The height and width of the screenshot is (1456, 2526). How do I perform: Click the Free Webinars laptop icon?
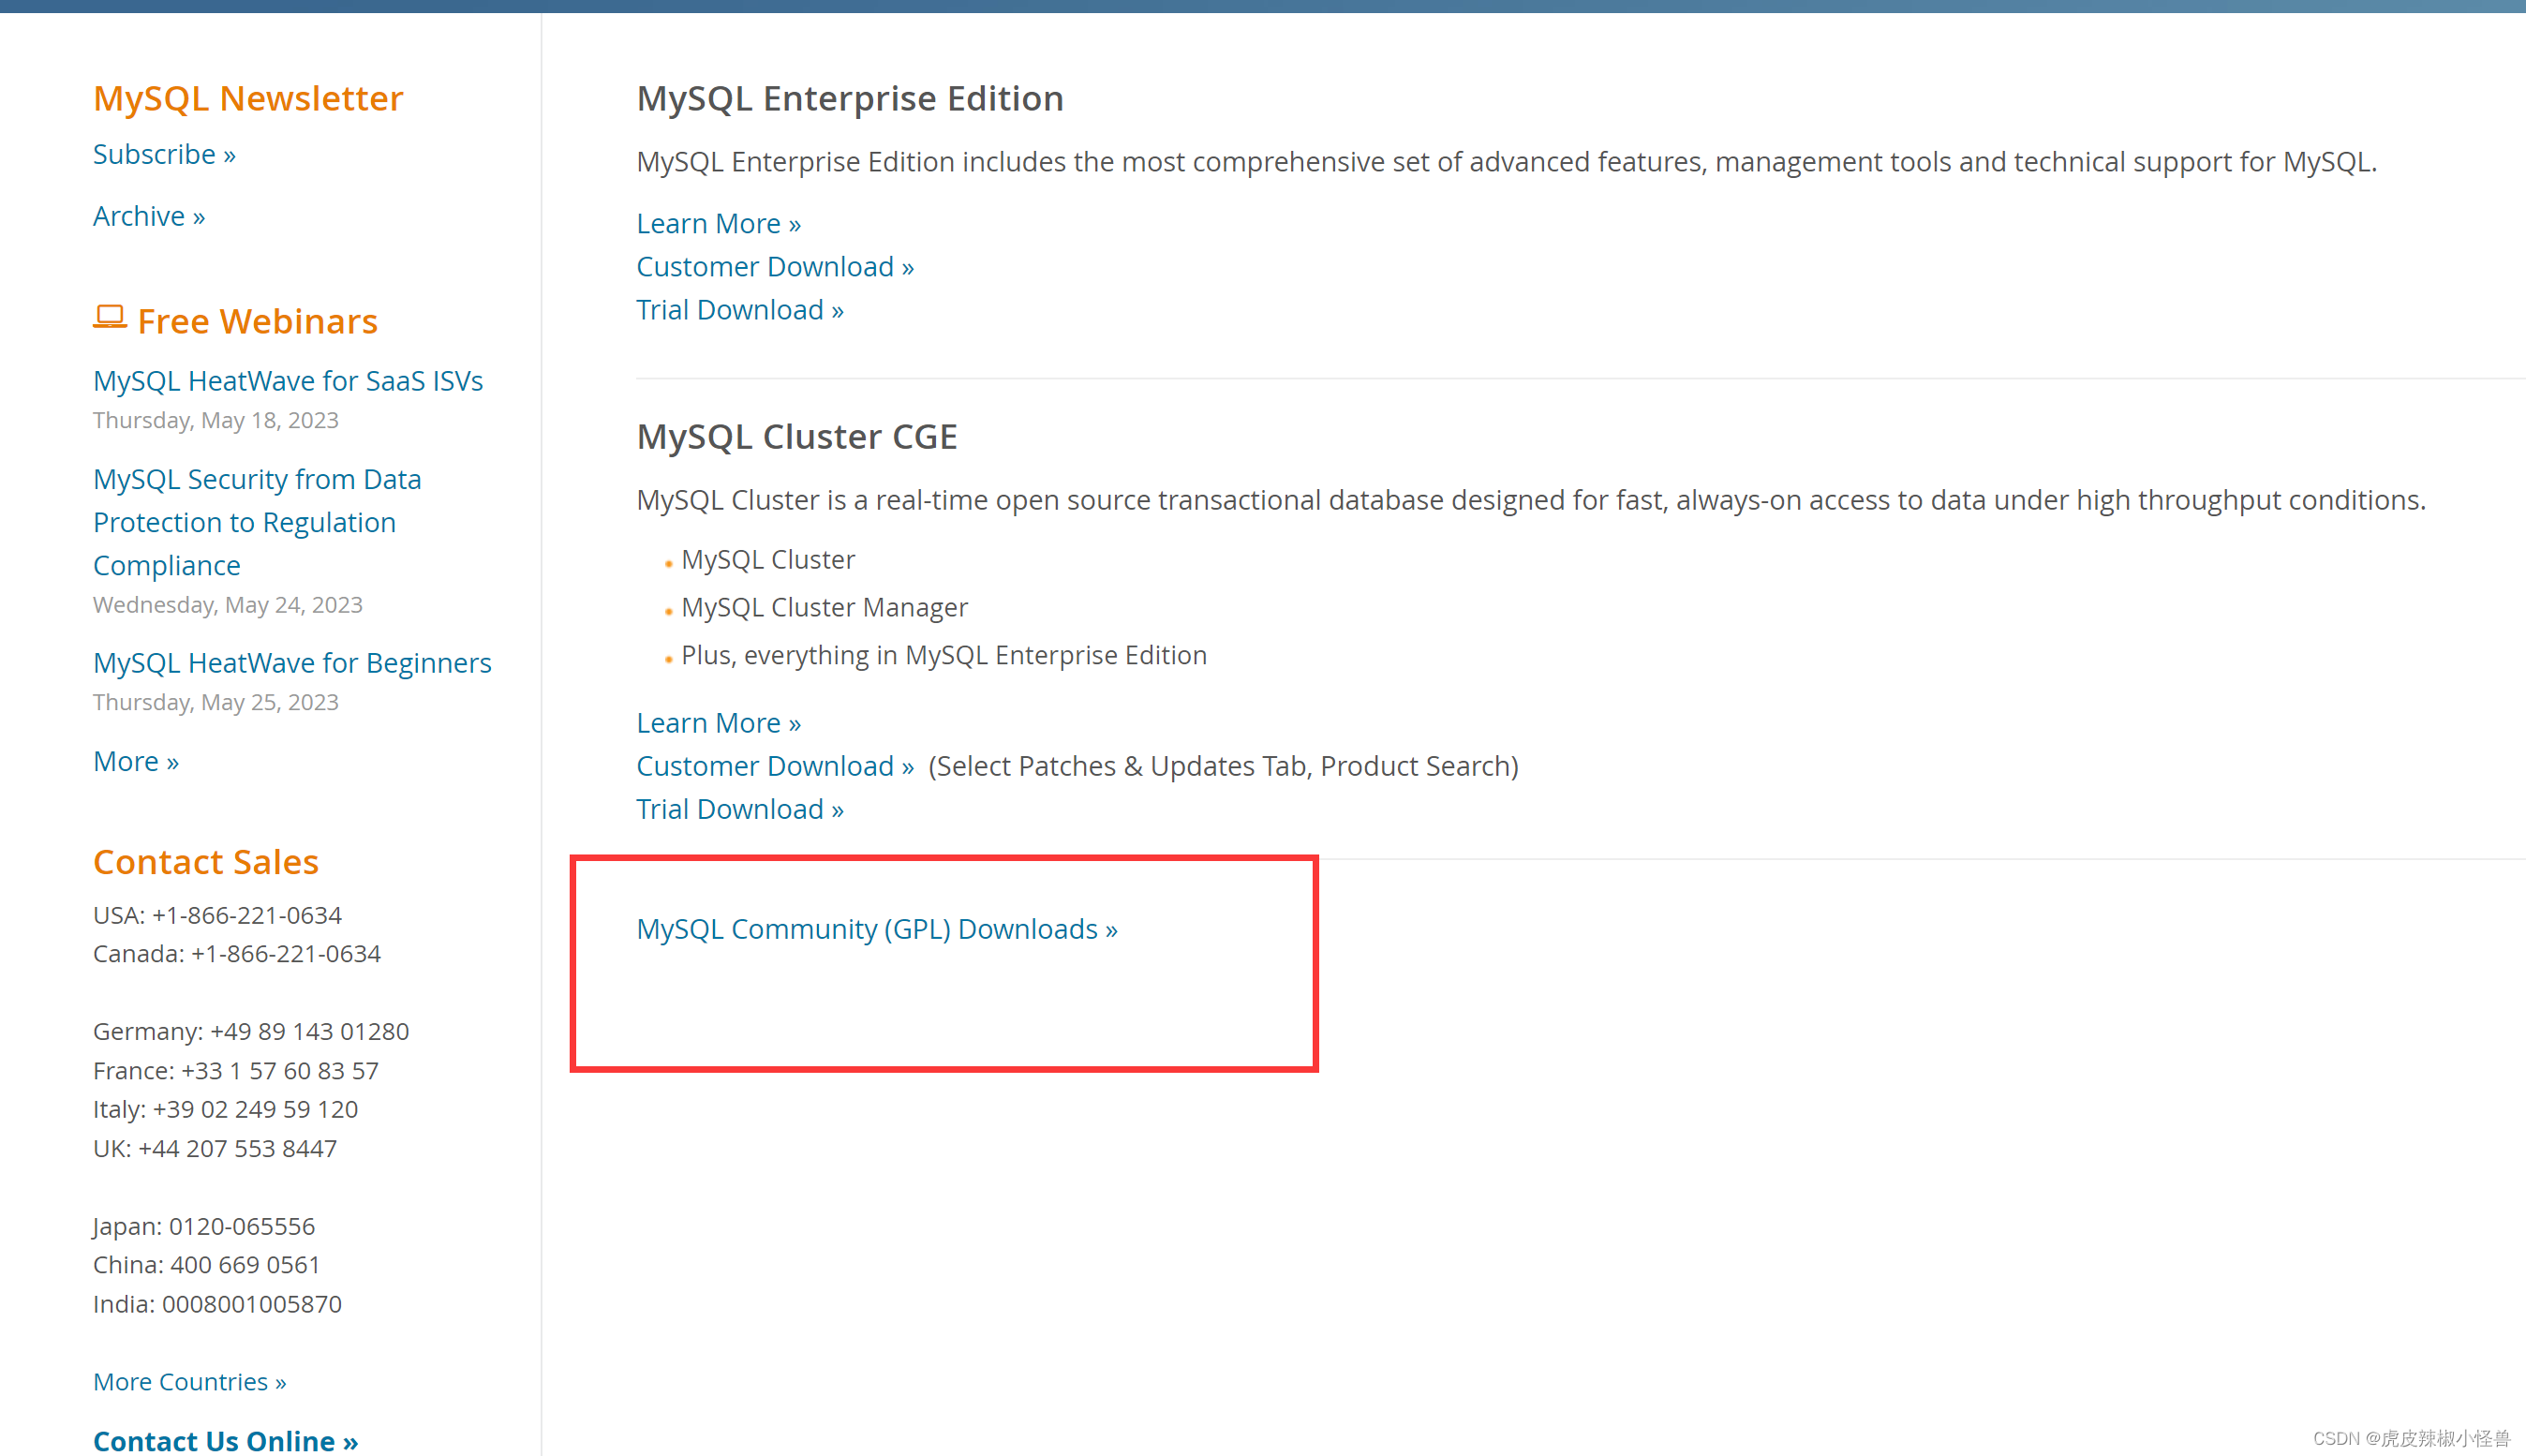[x=109, y=318]
